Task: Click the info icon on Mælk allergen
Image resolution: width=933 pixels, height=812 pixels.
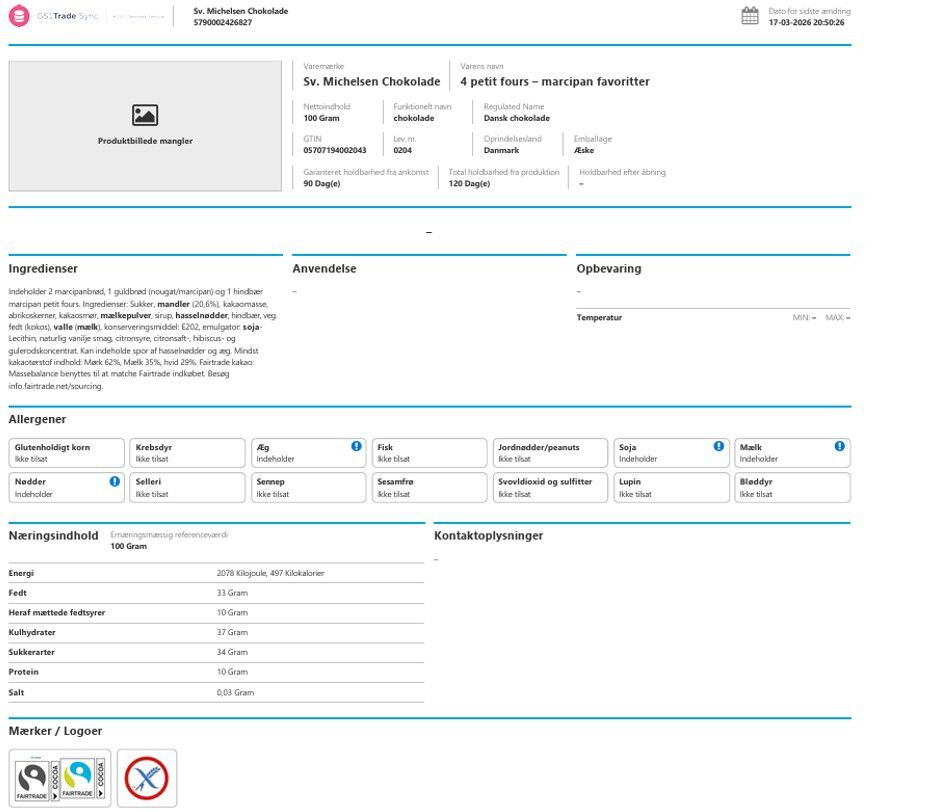Action: 840,446
